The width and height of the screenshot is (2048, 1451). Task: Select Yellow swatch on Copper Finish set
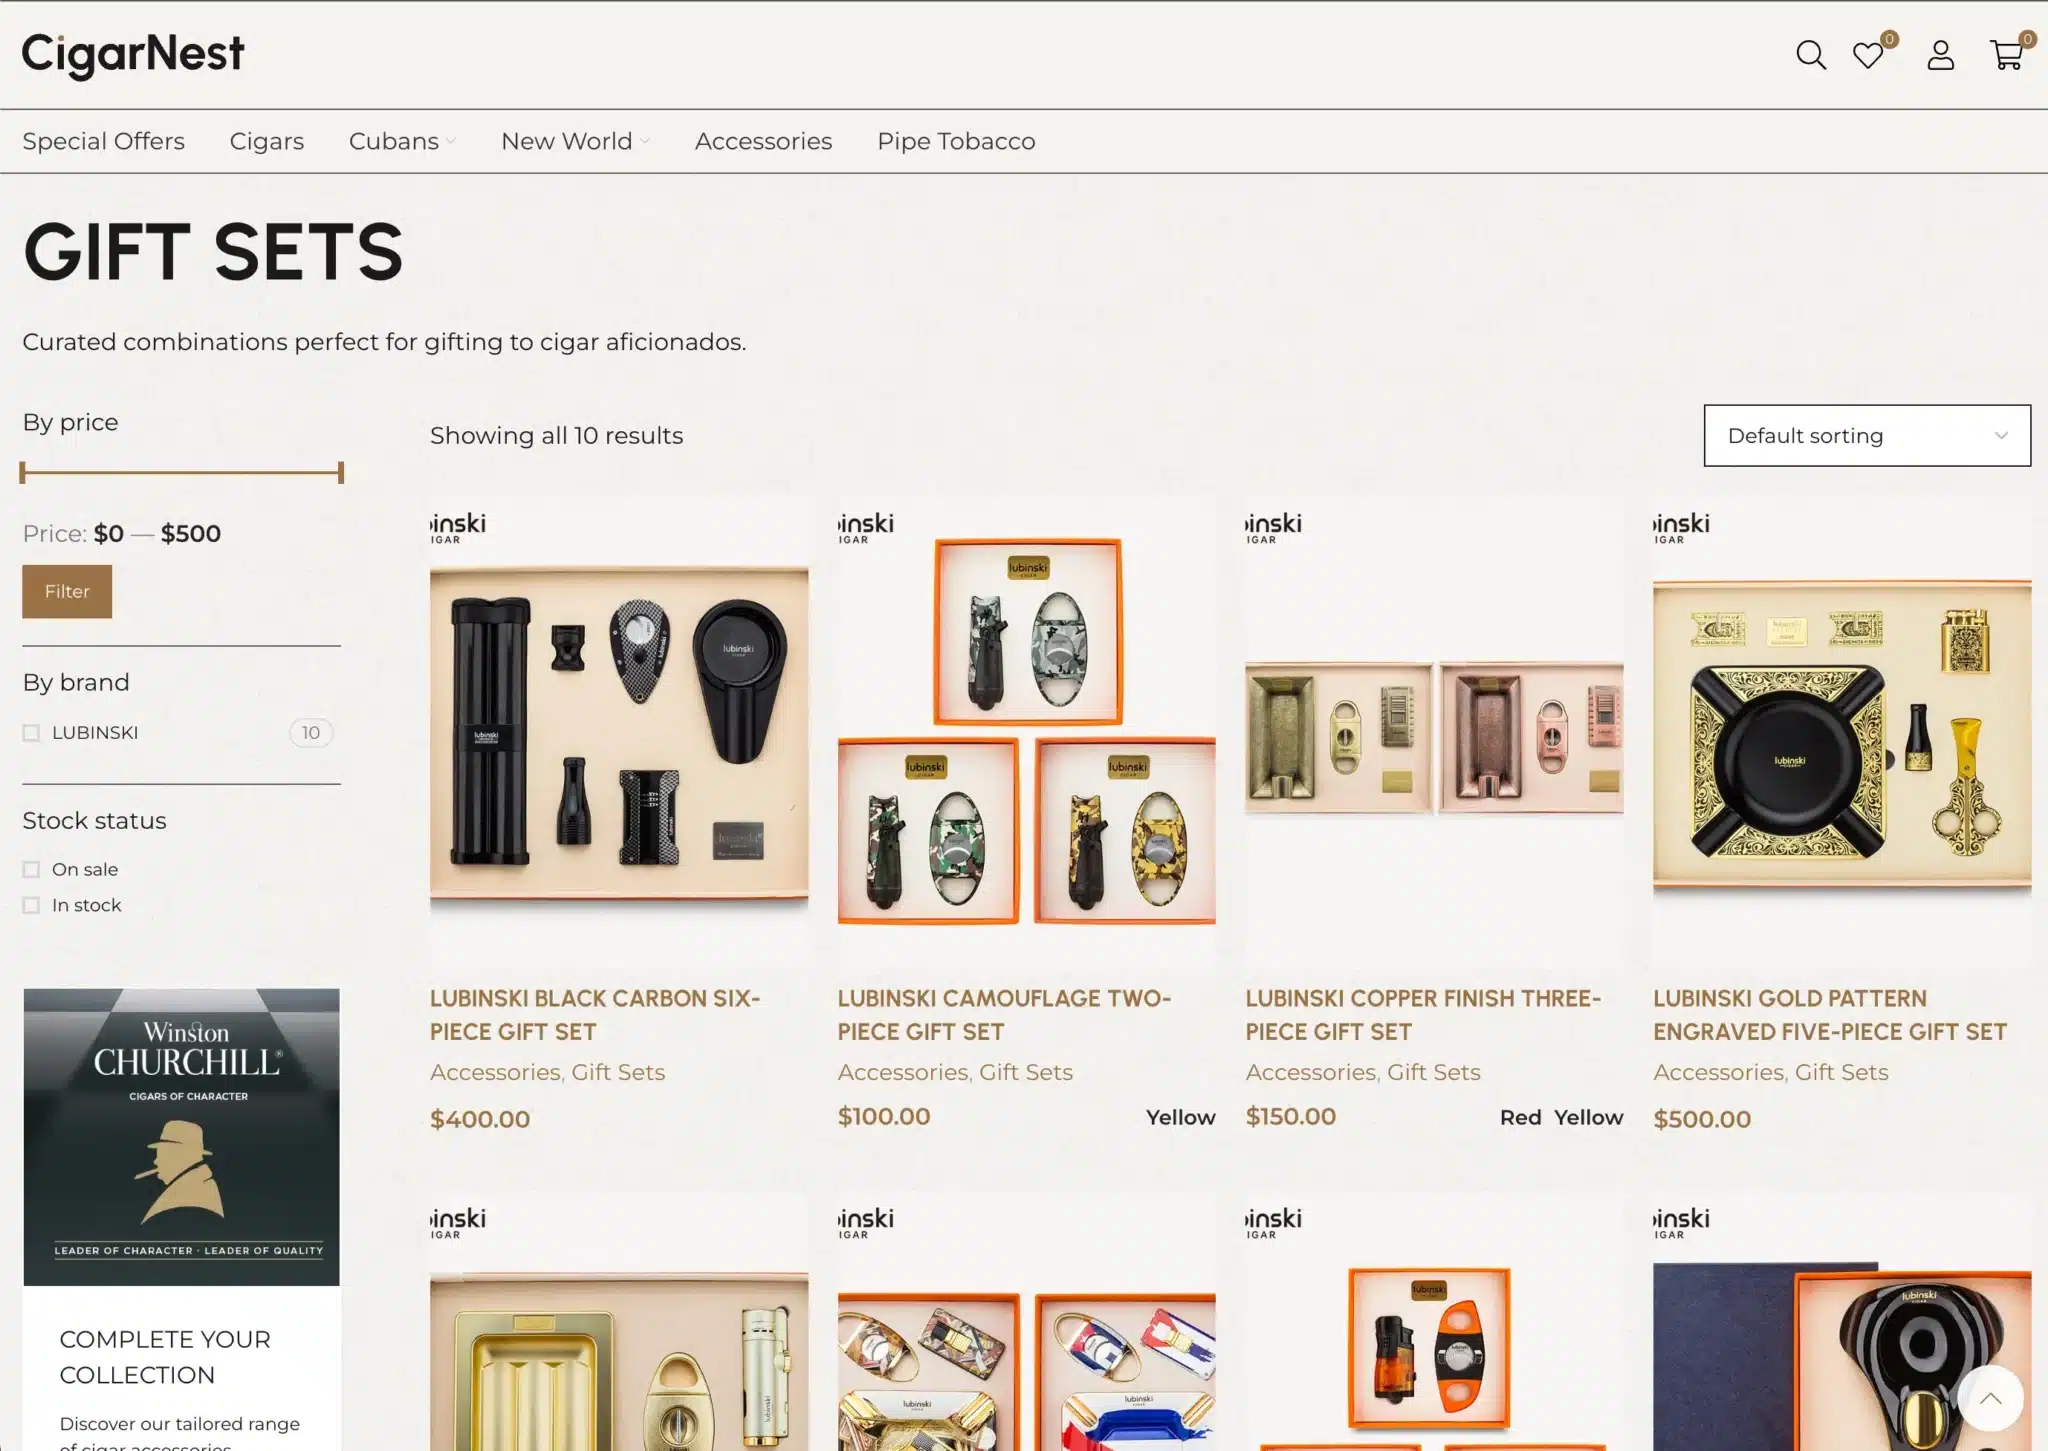point(1588,1117)
